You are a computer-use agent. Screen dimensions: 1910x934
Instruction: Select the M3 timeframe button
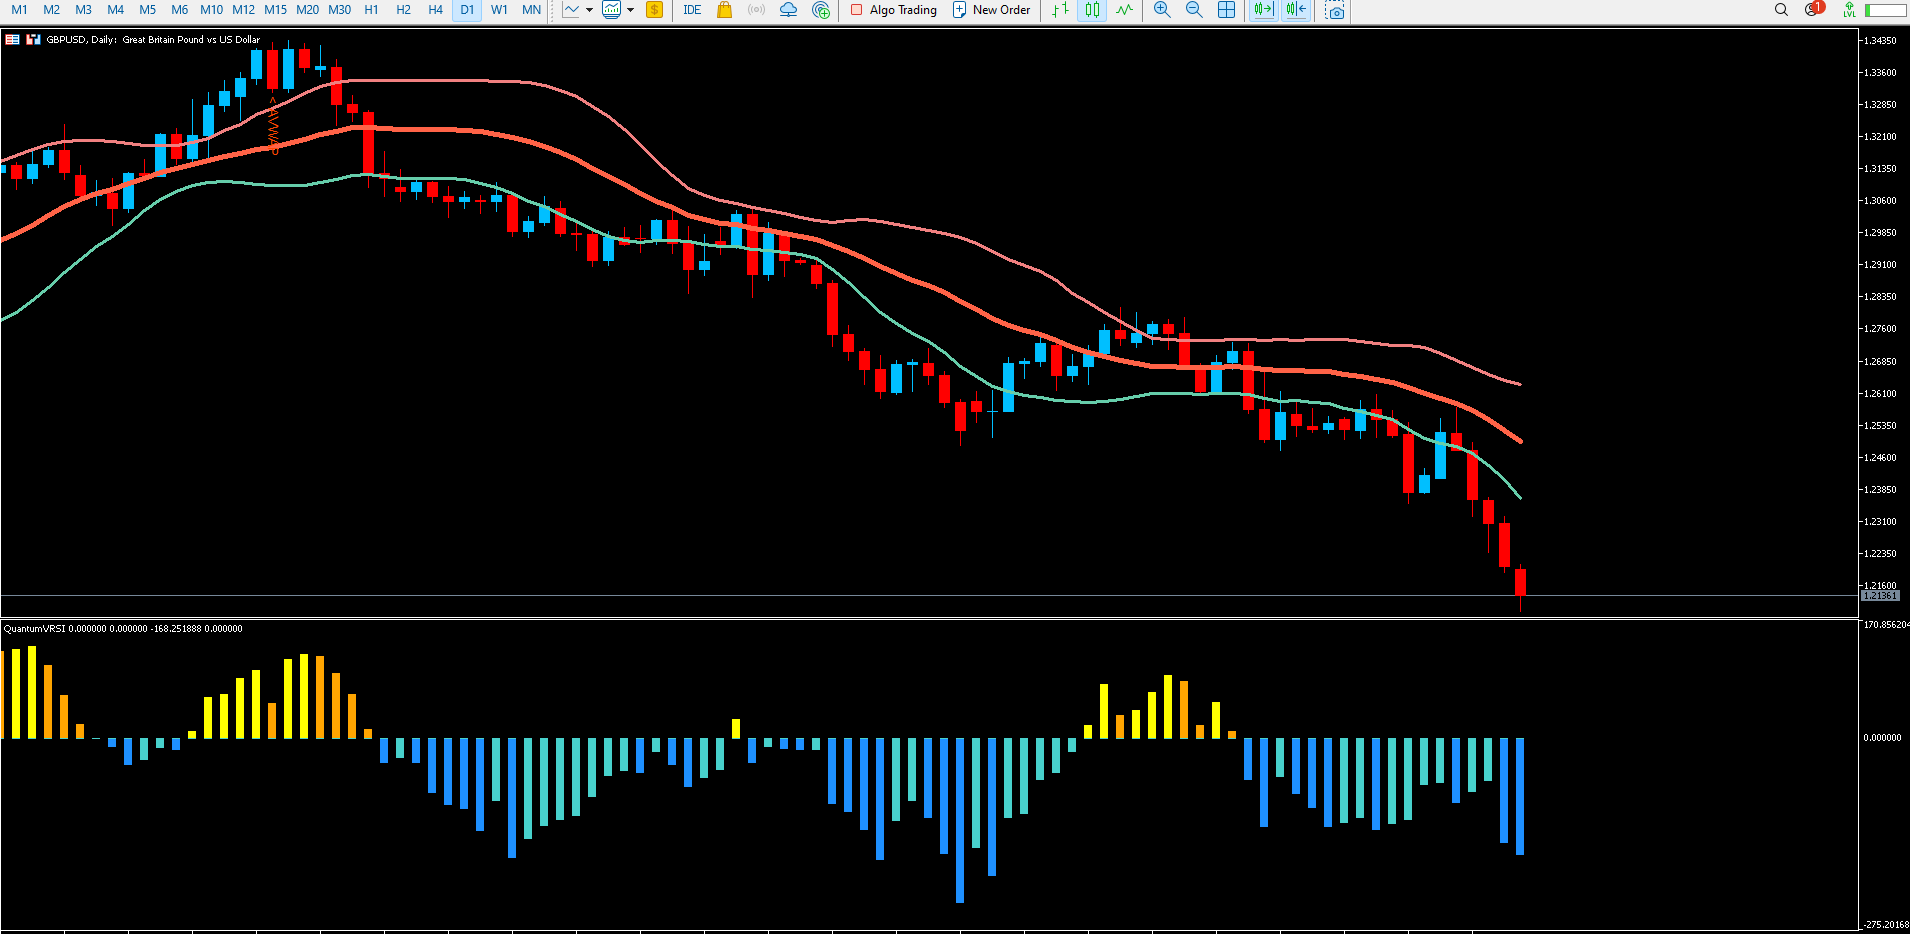point(83,10)
